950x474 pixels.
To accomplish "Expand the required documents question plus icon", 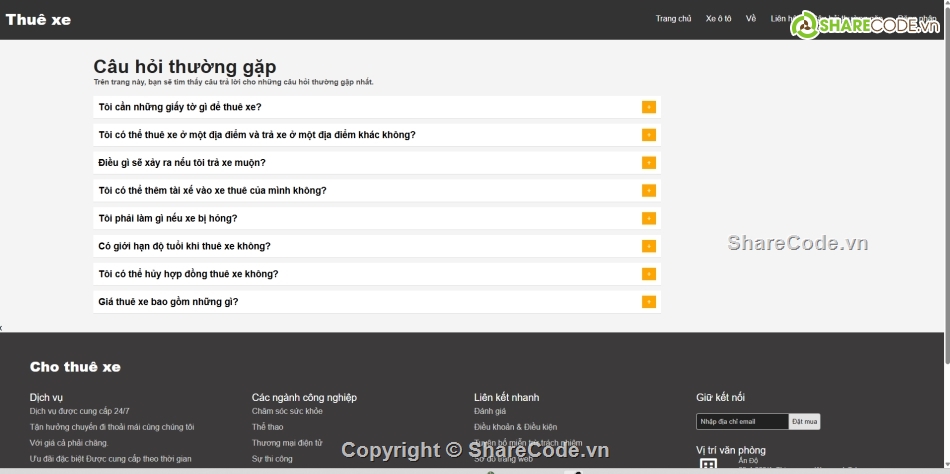I will pyautogui.click(x=648, y=107).
